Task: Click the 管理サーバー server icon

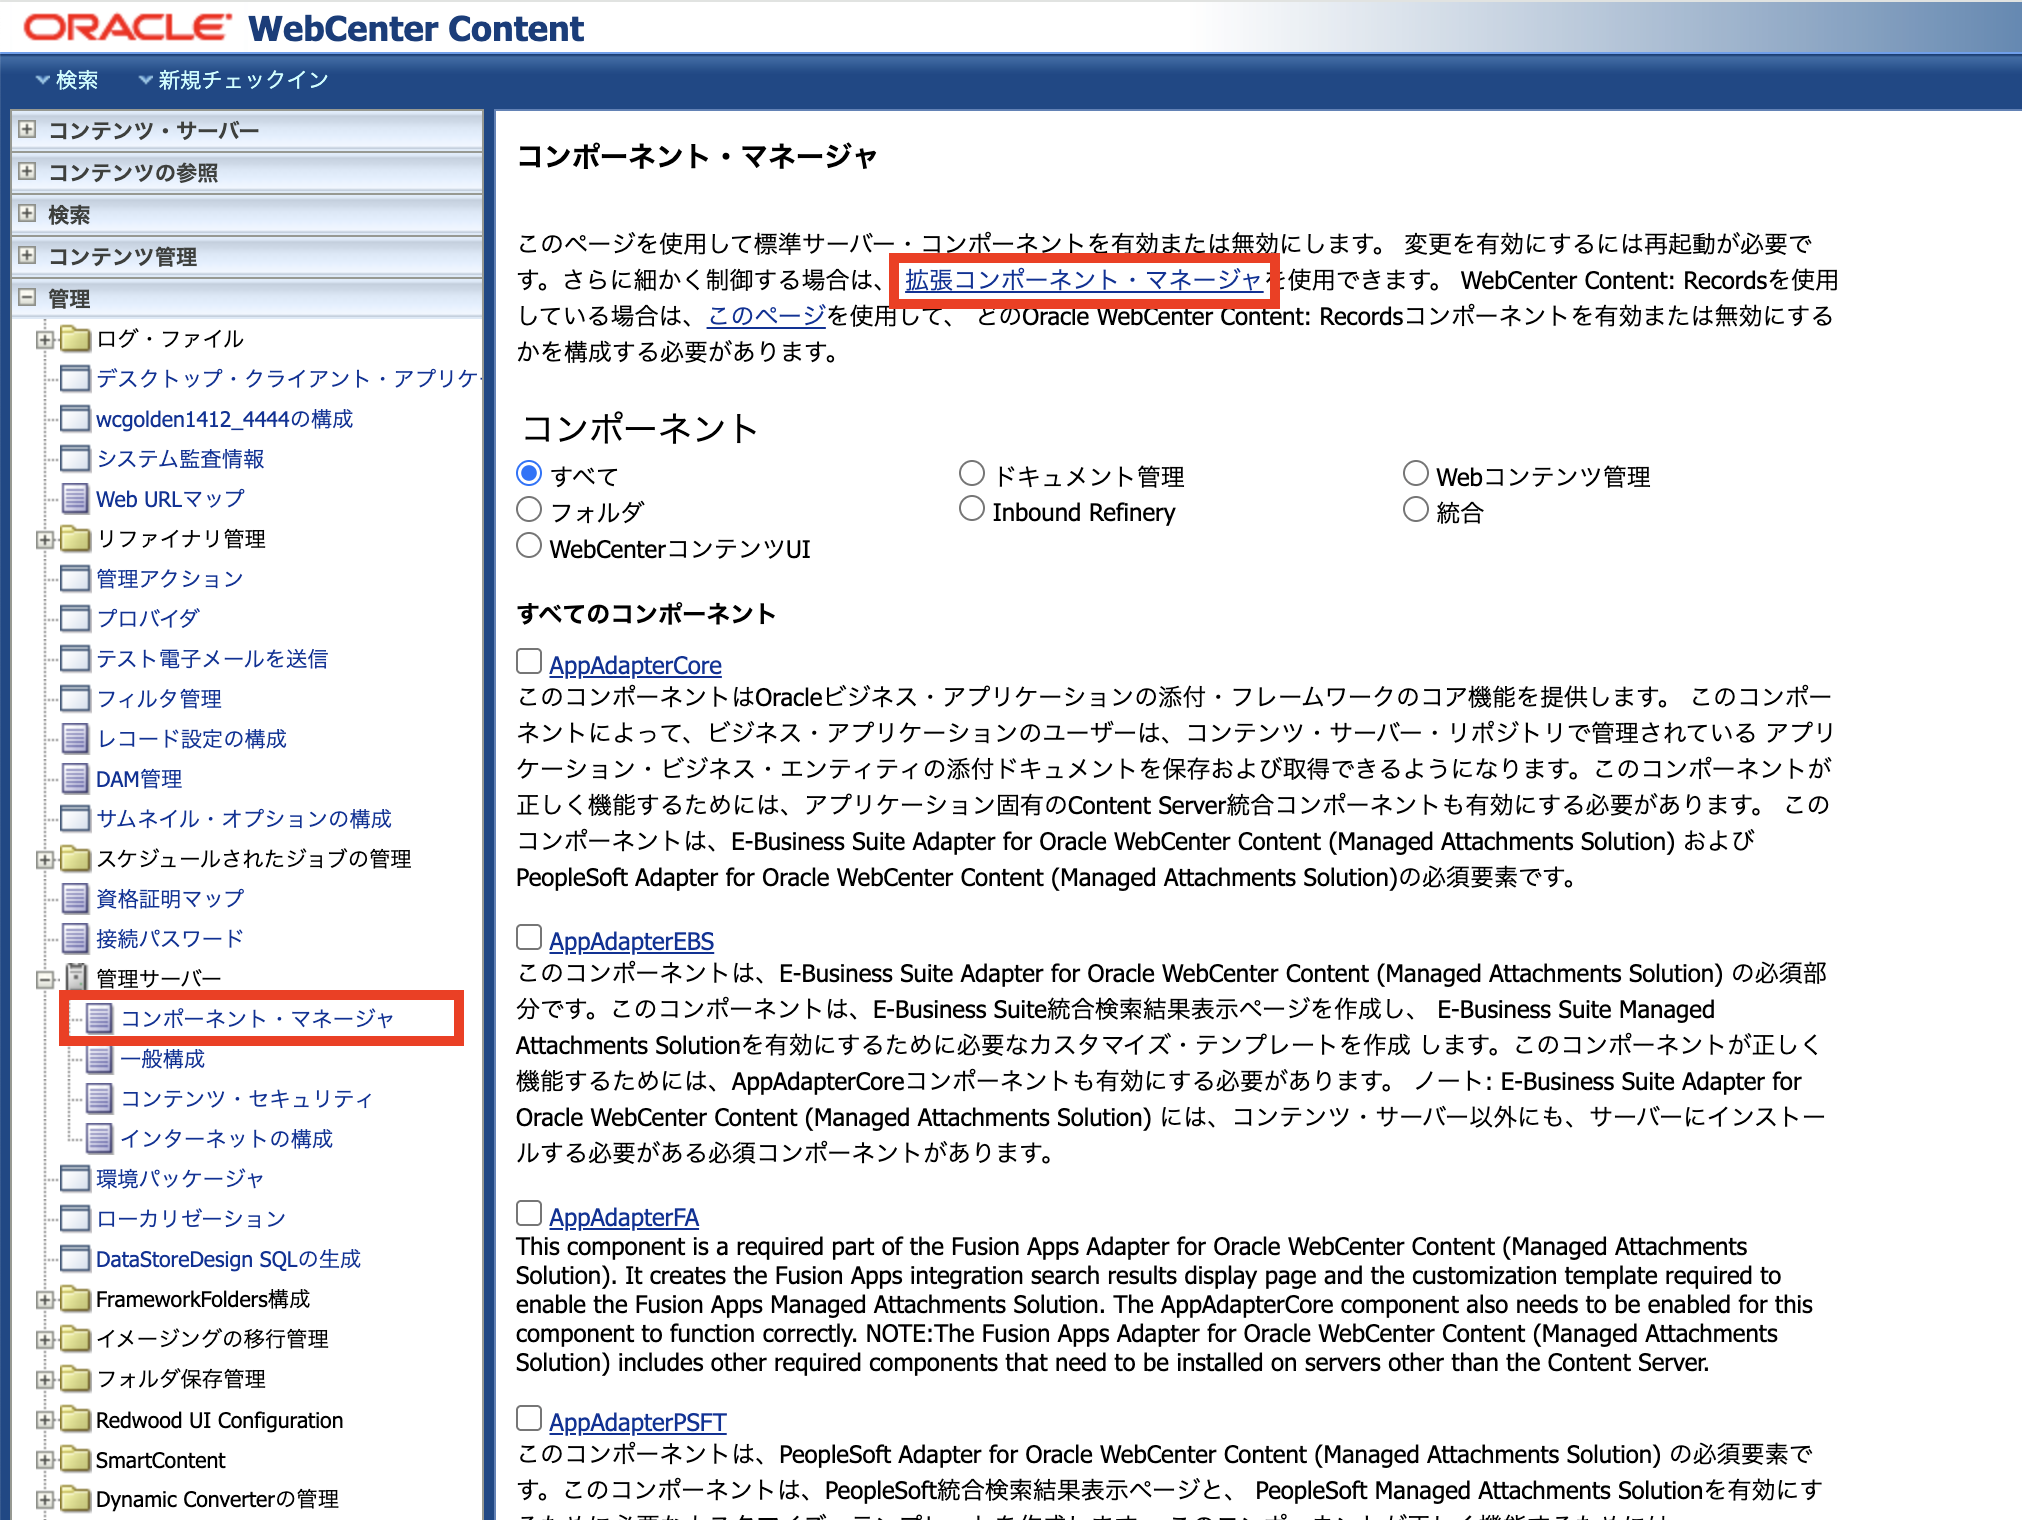Action: [76, 978]
